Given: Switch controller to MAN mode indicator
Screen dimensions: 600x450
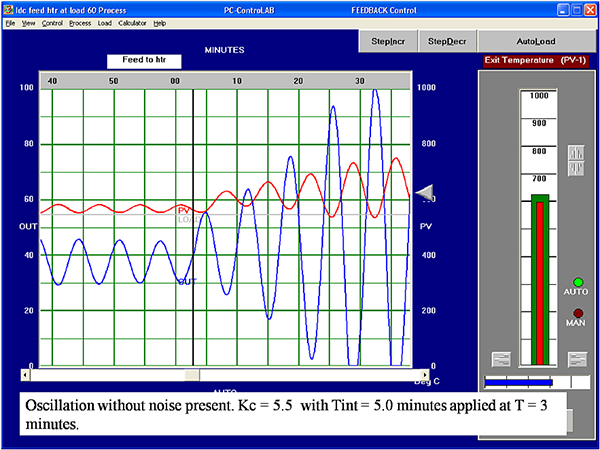Looking at the screenshot, I should (578, 313).
